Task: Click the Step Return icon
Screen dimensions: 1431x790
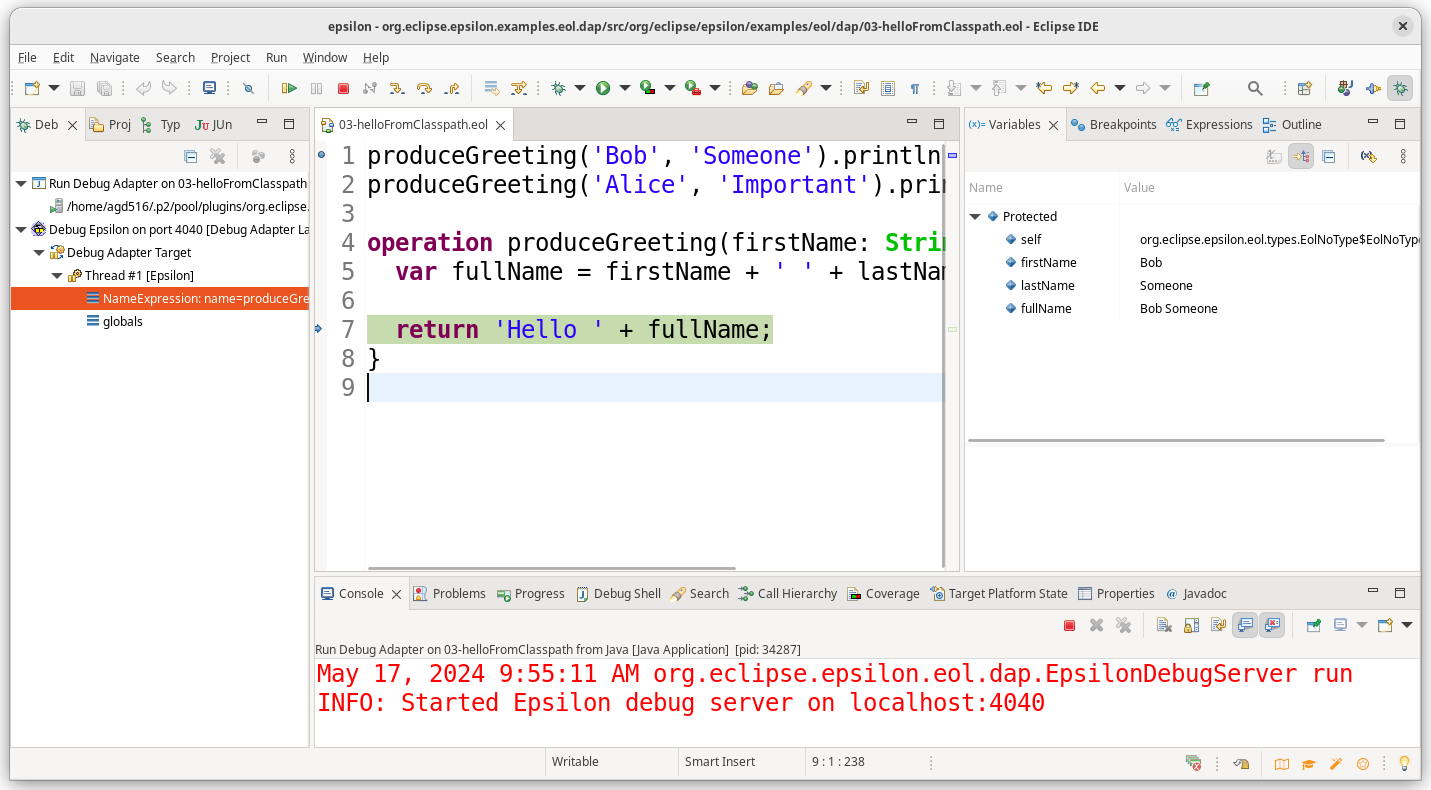Action: coord(451,88)
